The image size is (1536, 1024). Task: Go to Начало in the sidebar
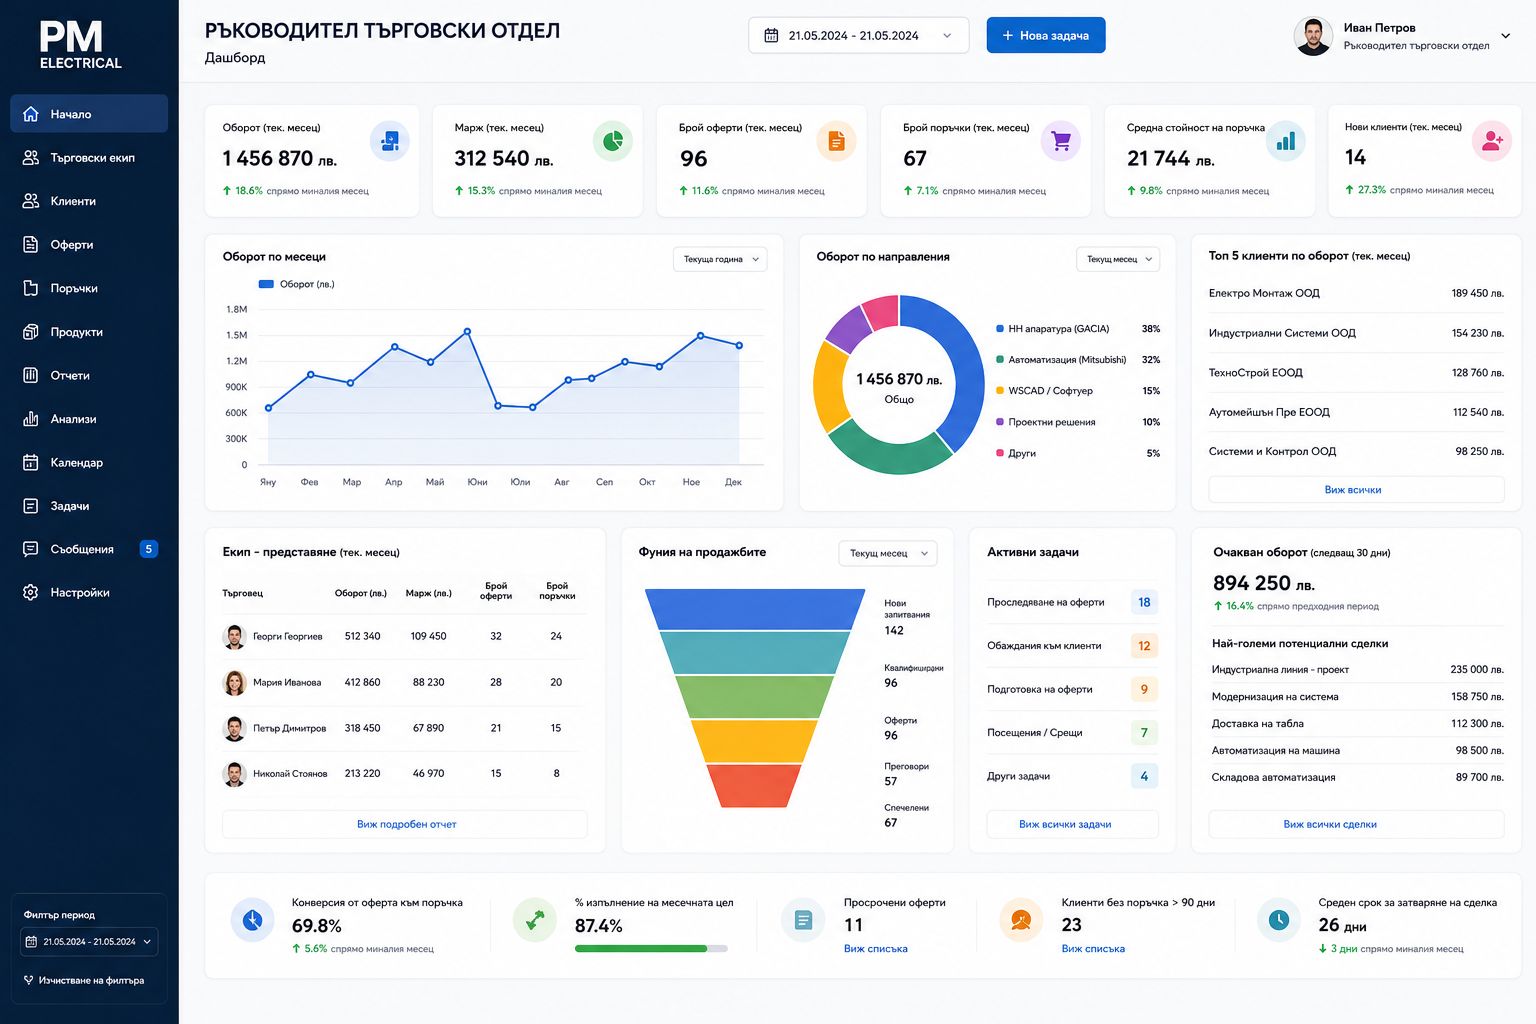(x=89, y=114)
